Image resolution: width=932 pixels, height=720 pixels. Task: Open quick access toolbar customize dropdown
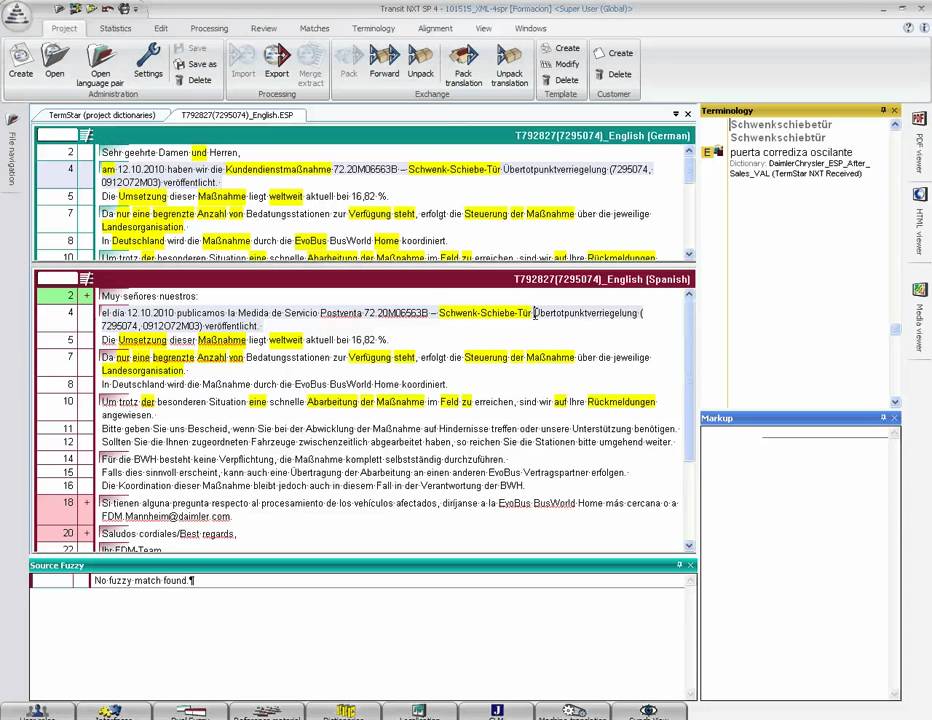[x=136, y=10]
